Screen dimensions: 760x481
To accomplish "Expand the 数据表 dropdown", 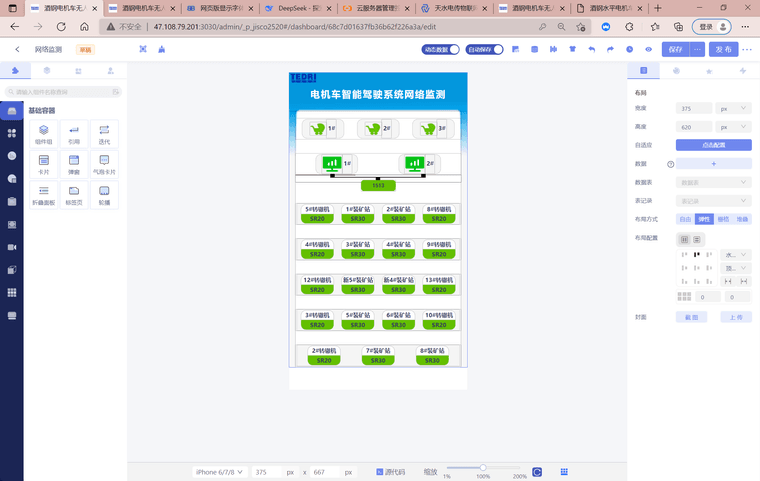I will [712, 182].
